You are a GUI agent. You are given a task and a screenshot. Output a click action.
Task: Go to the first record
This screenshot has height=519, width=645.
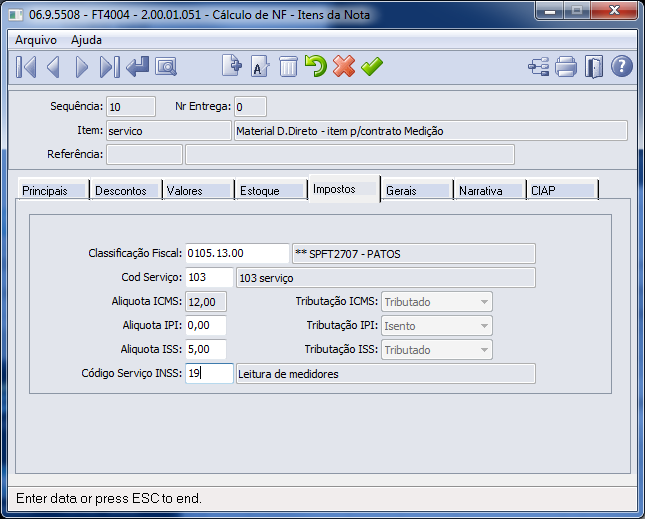27,67
